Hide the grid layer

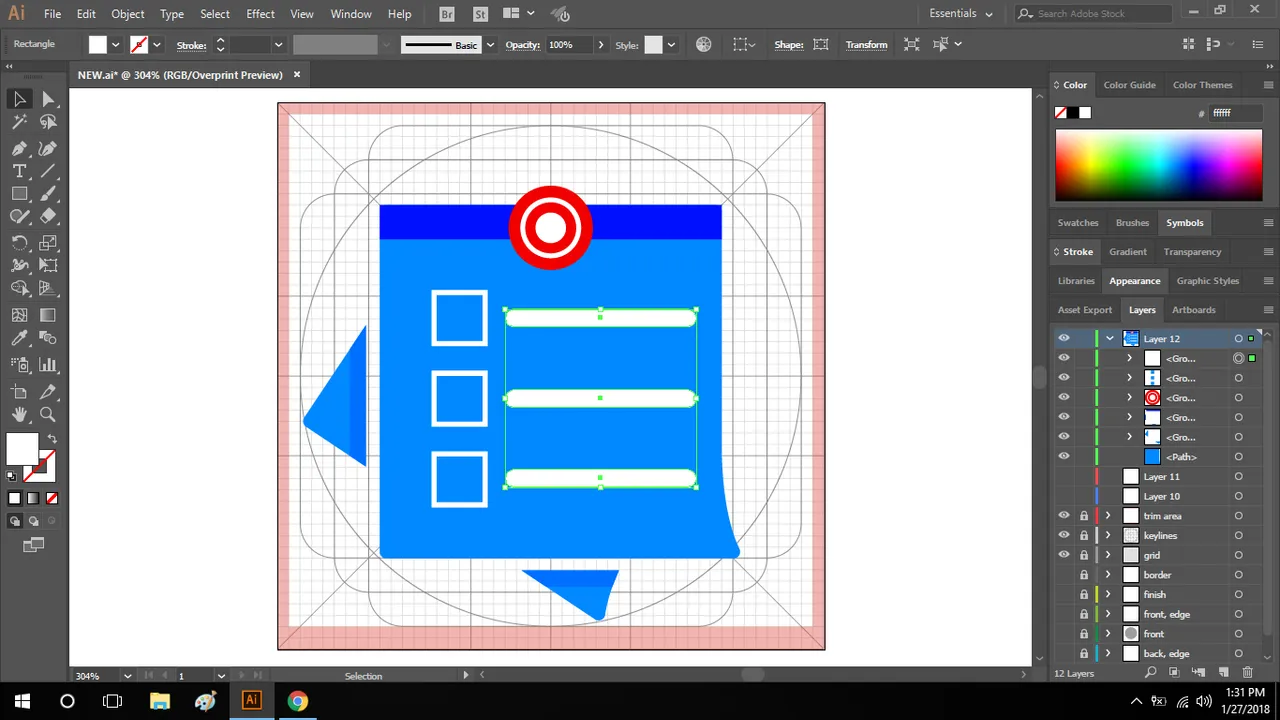tap(1064, 555)
